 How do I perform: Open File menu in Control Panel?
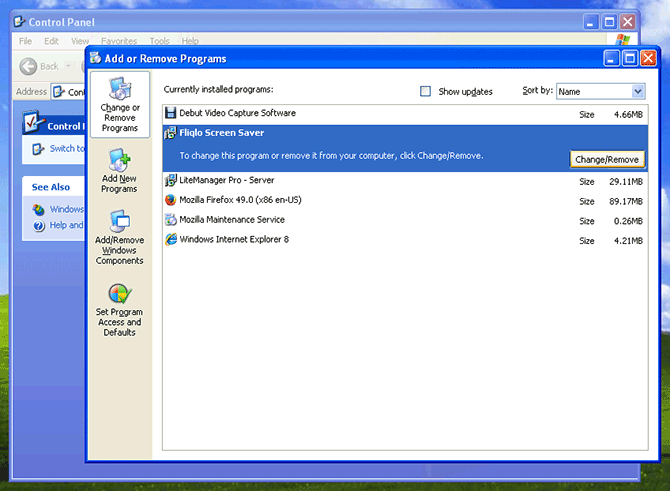[25, 41]
